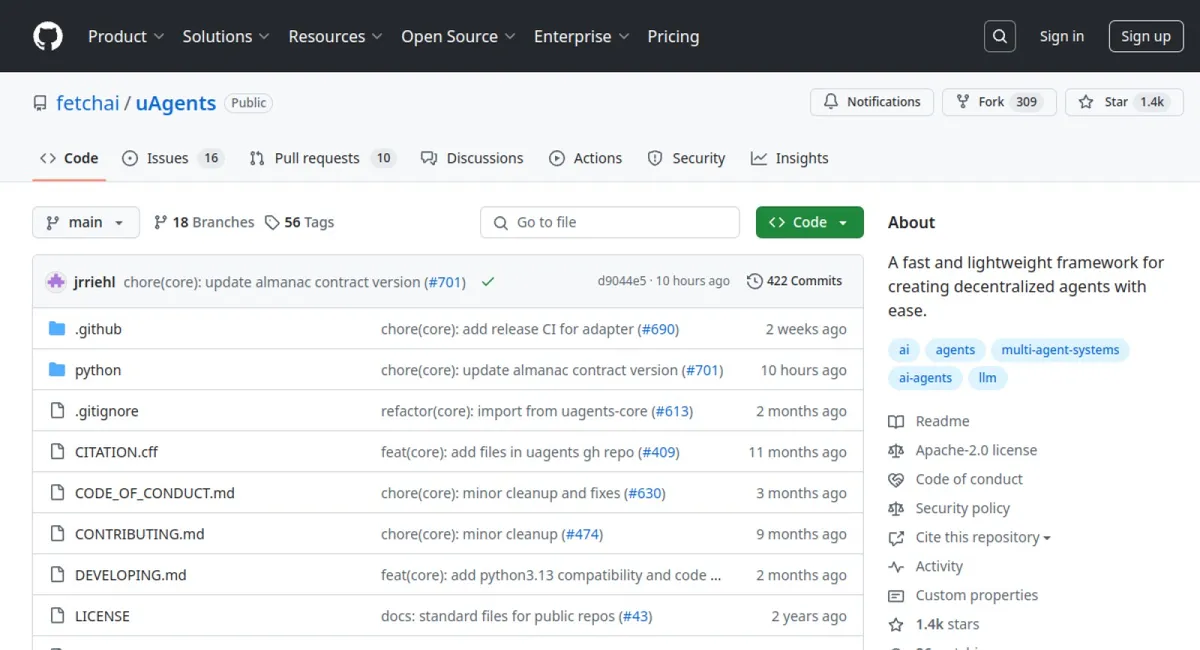Open the fetchai owner link

coord(88,103)
